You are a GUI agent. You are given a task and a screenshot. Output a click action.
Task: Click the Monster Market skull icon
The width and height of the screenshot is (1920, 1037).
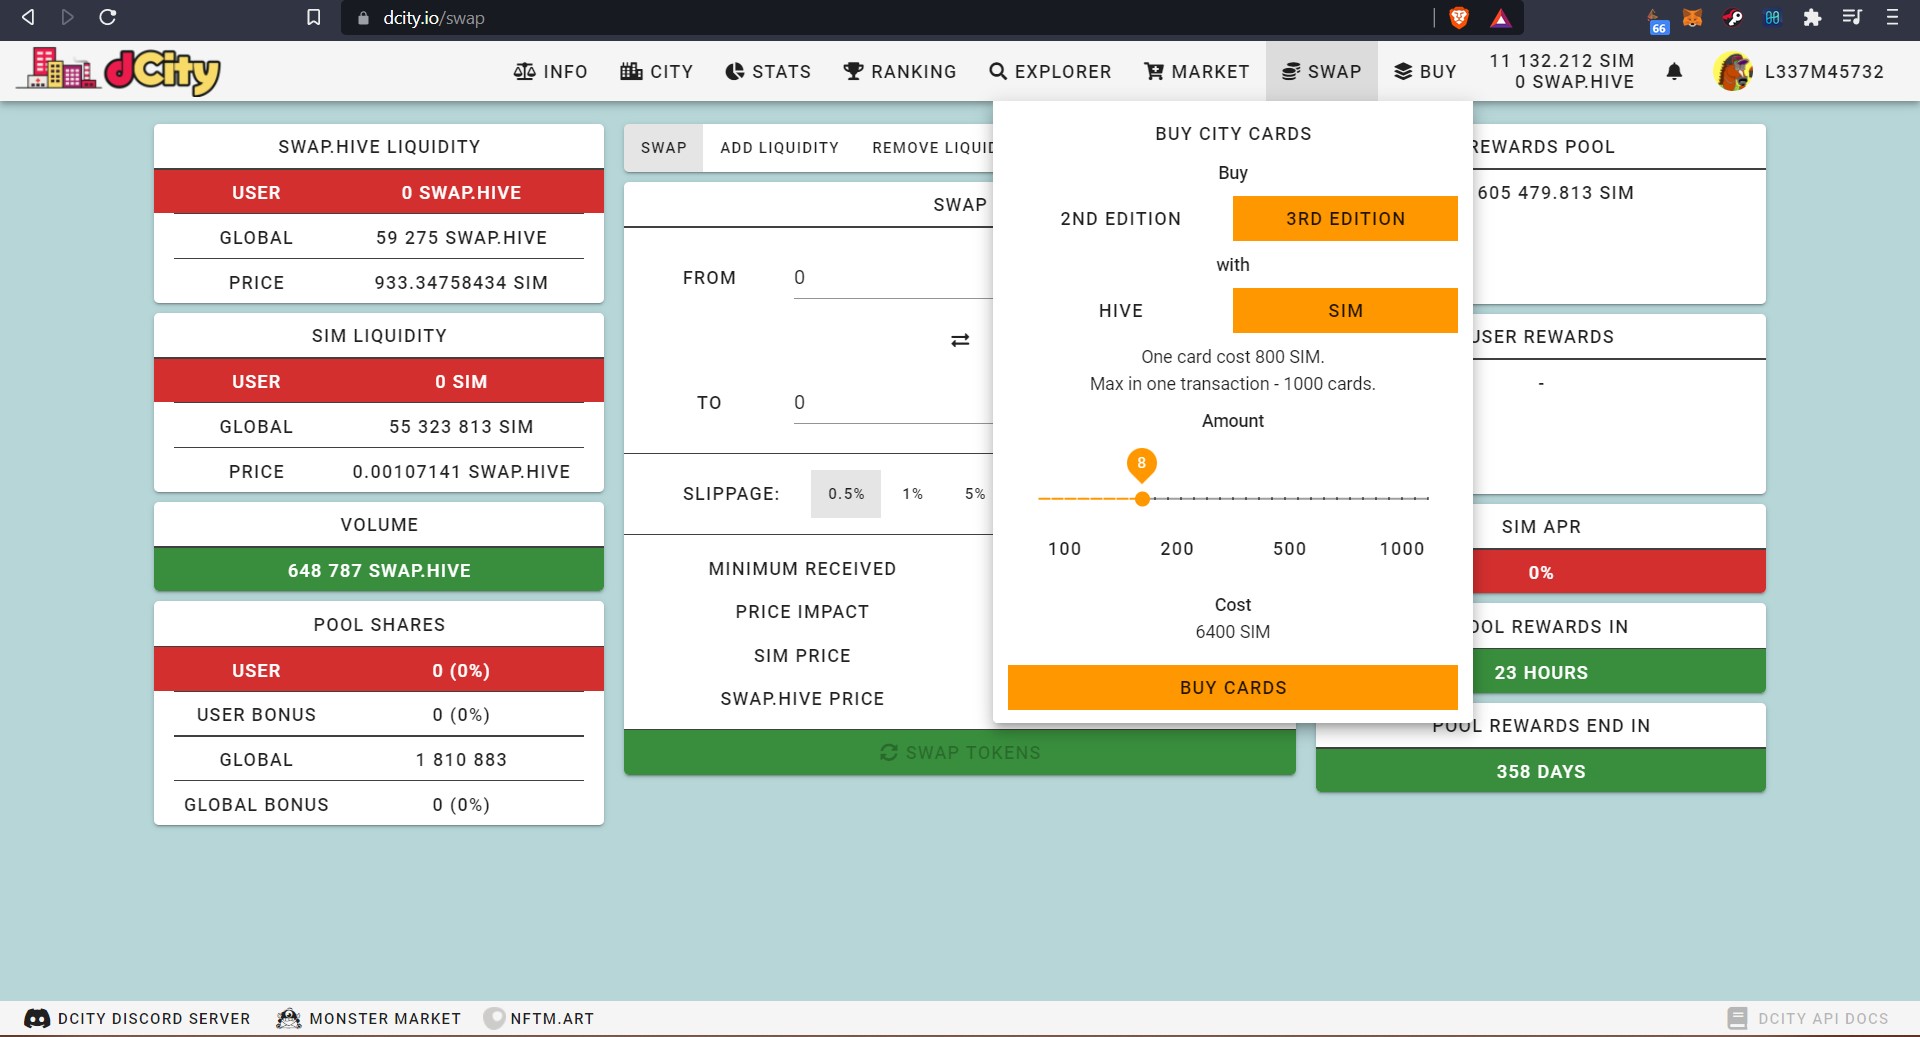(x=288, y=1018)
